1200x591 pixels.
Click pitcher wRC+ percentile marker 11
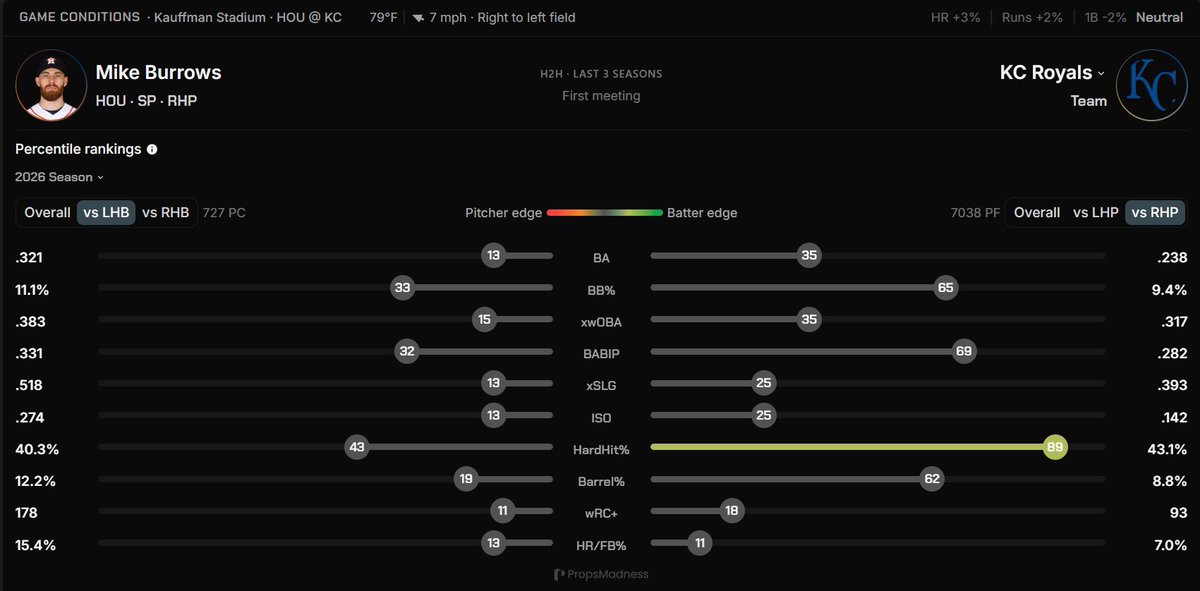[502, 511]
